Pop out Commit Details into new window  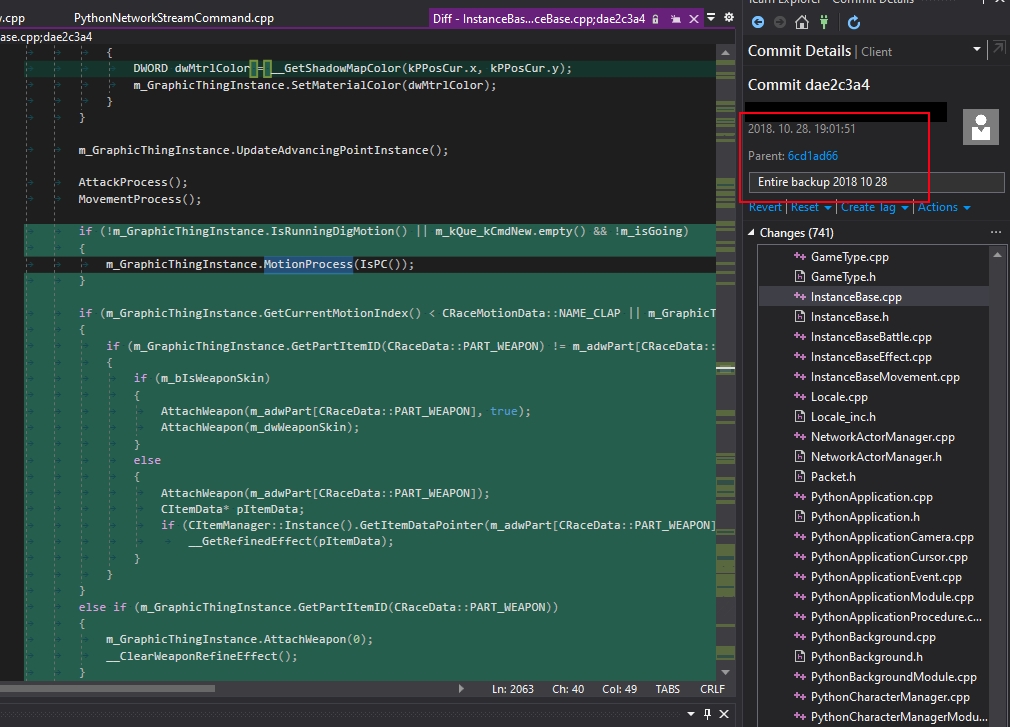coord(999,48)
